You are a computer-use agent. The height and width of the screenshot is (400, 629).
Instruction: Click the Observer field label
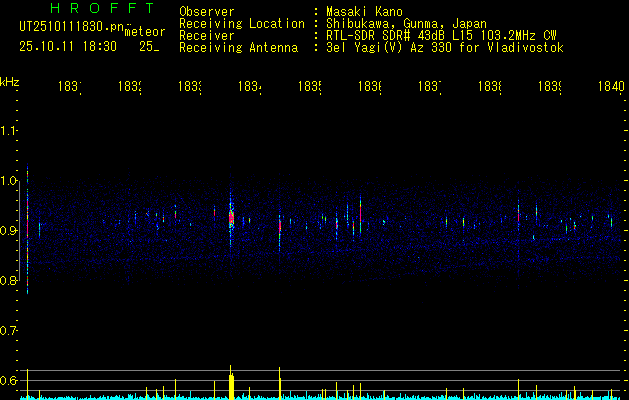[x=206, y=11]
